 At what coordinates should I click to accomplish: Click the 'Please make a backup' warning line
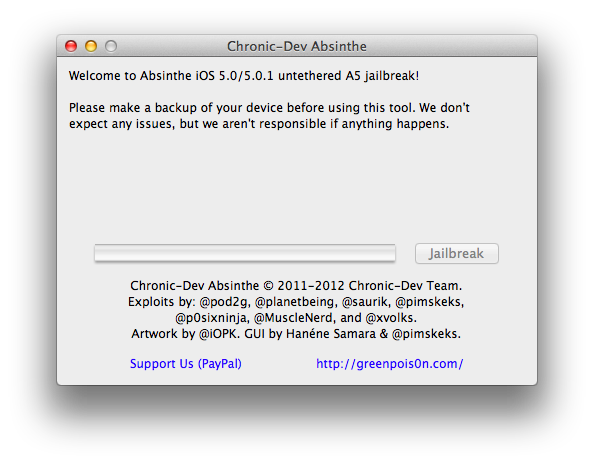(269, 108)
